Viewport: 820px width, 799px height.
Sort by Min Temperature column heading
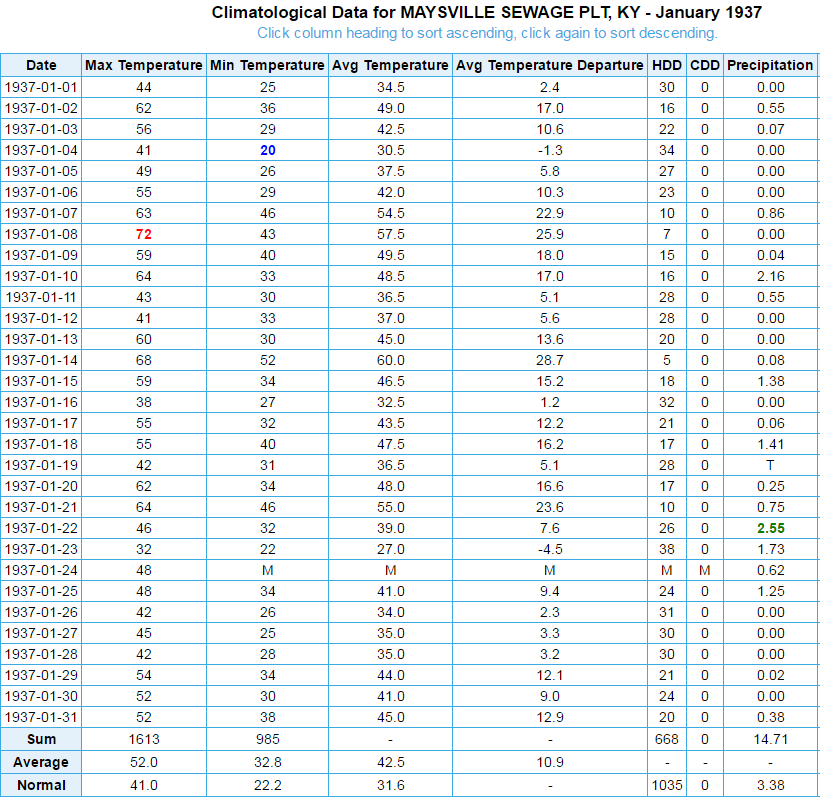pos(267,65)
